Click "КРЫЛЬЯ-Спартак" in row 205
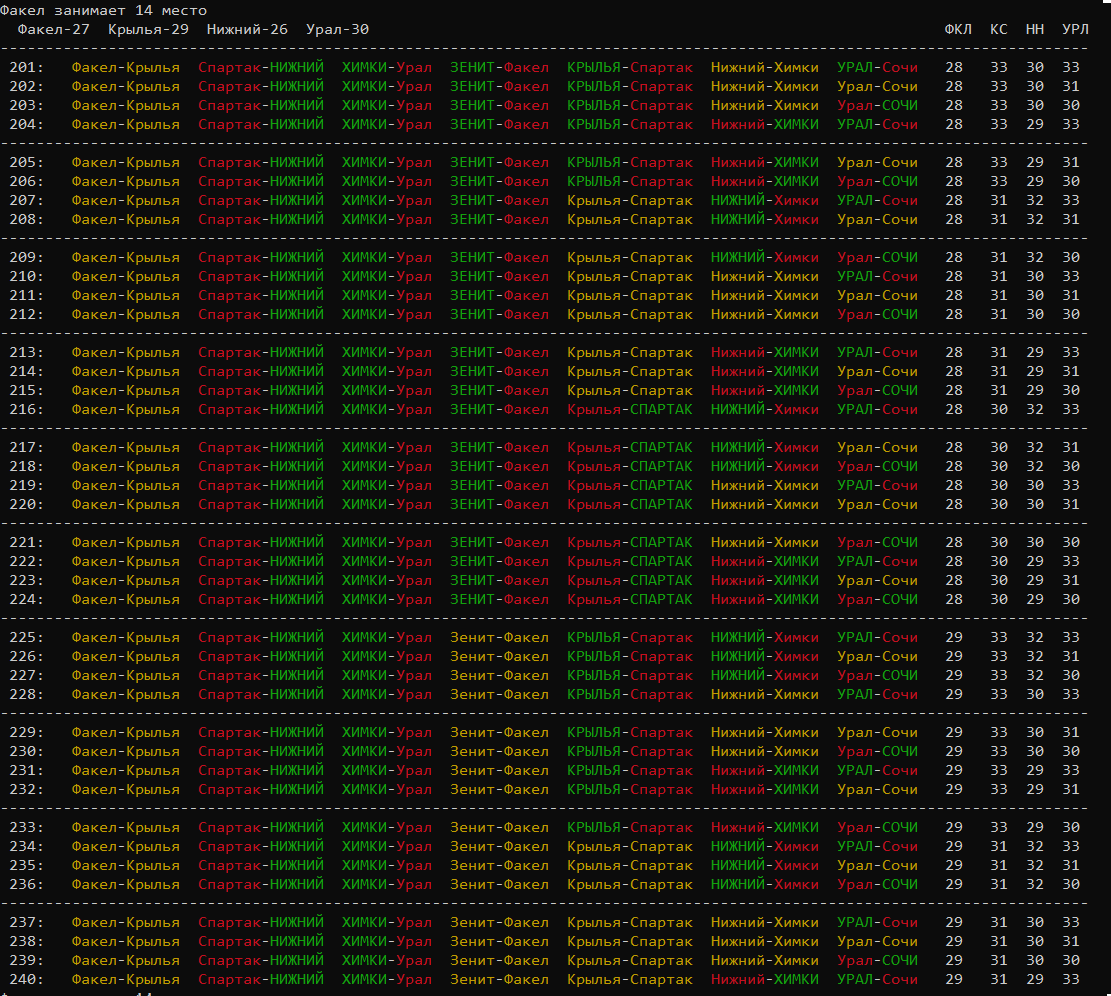This screenshot has width=1111, height=996. point(630,162)
